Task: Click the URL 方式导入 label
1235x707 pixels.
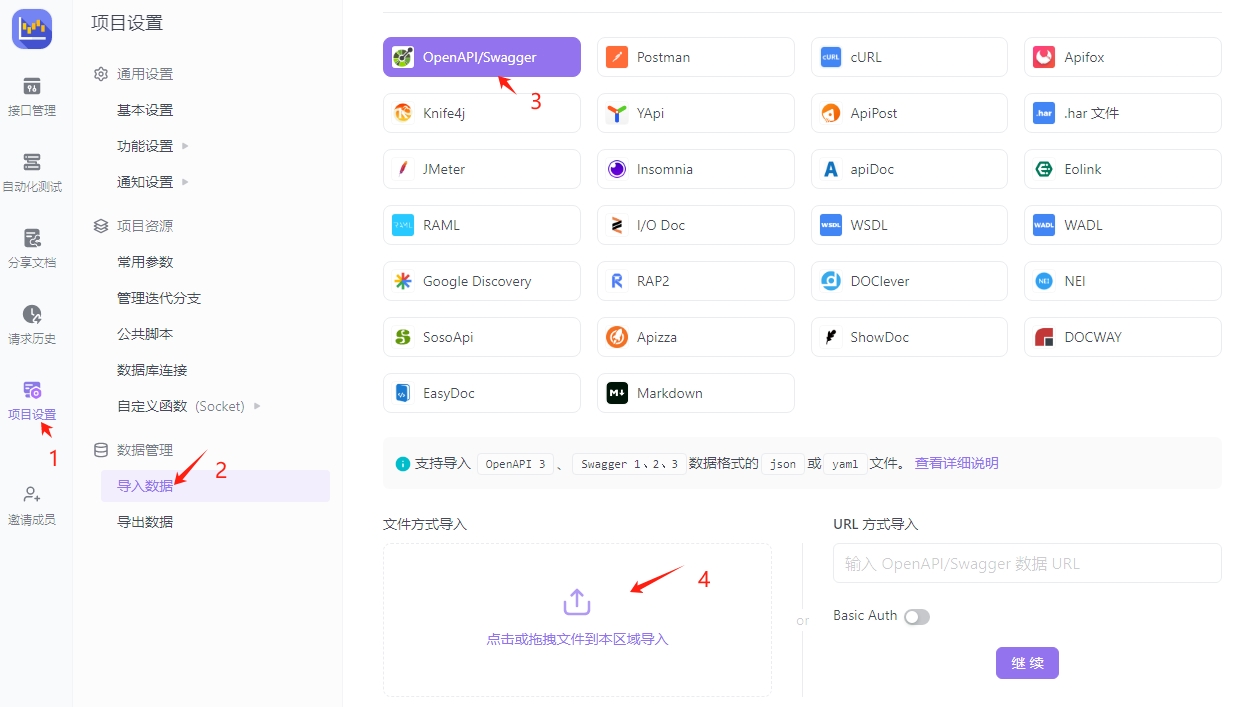Action: coord(875,524)
